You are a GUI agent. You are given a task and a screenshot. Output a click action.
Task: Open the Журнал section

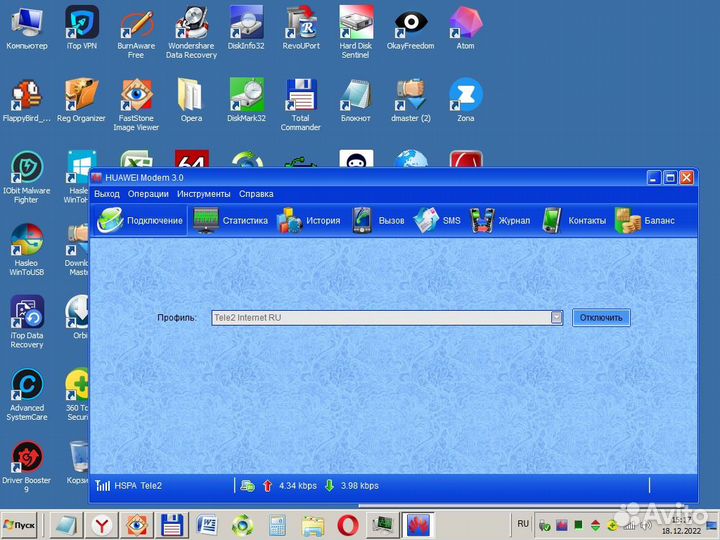tap(500, 221)
